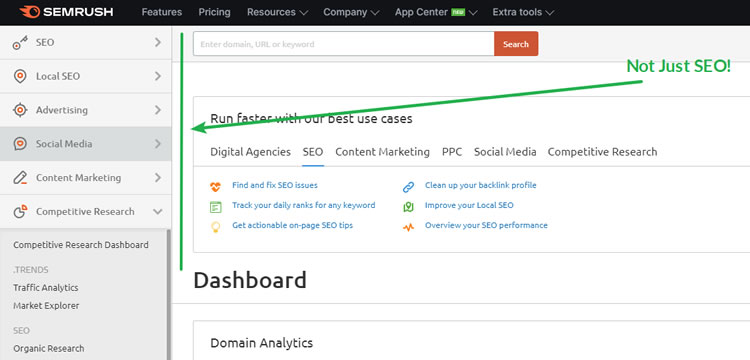Open Organic Research in sidebar

(48, 349)
